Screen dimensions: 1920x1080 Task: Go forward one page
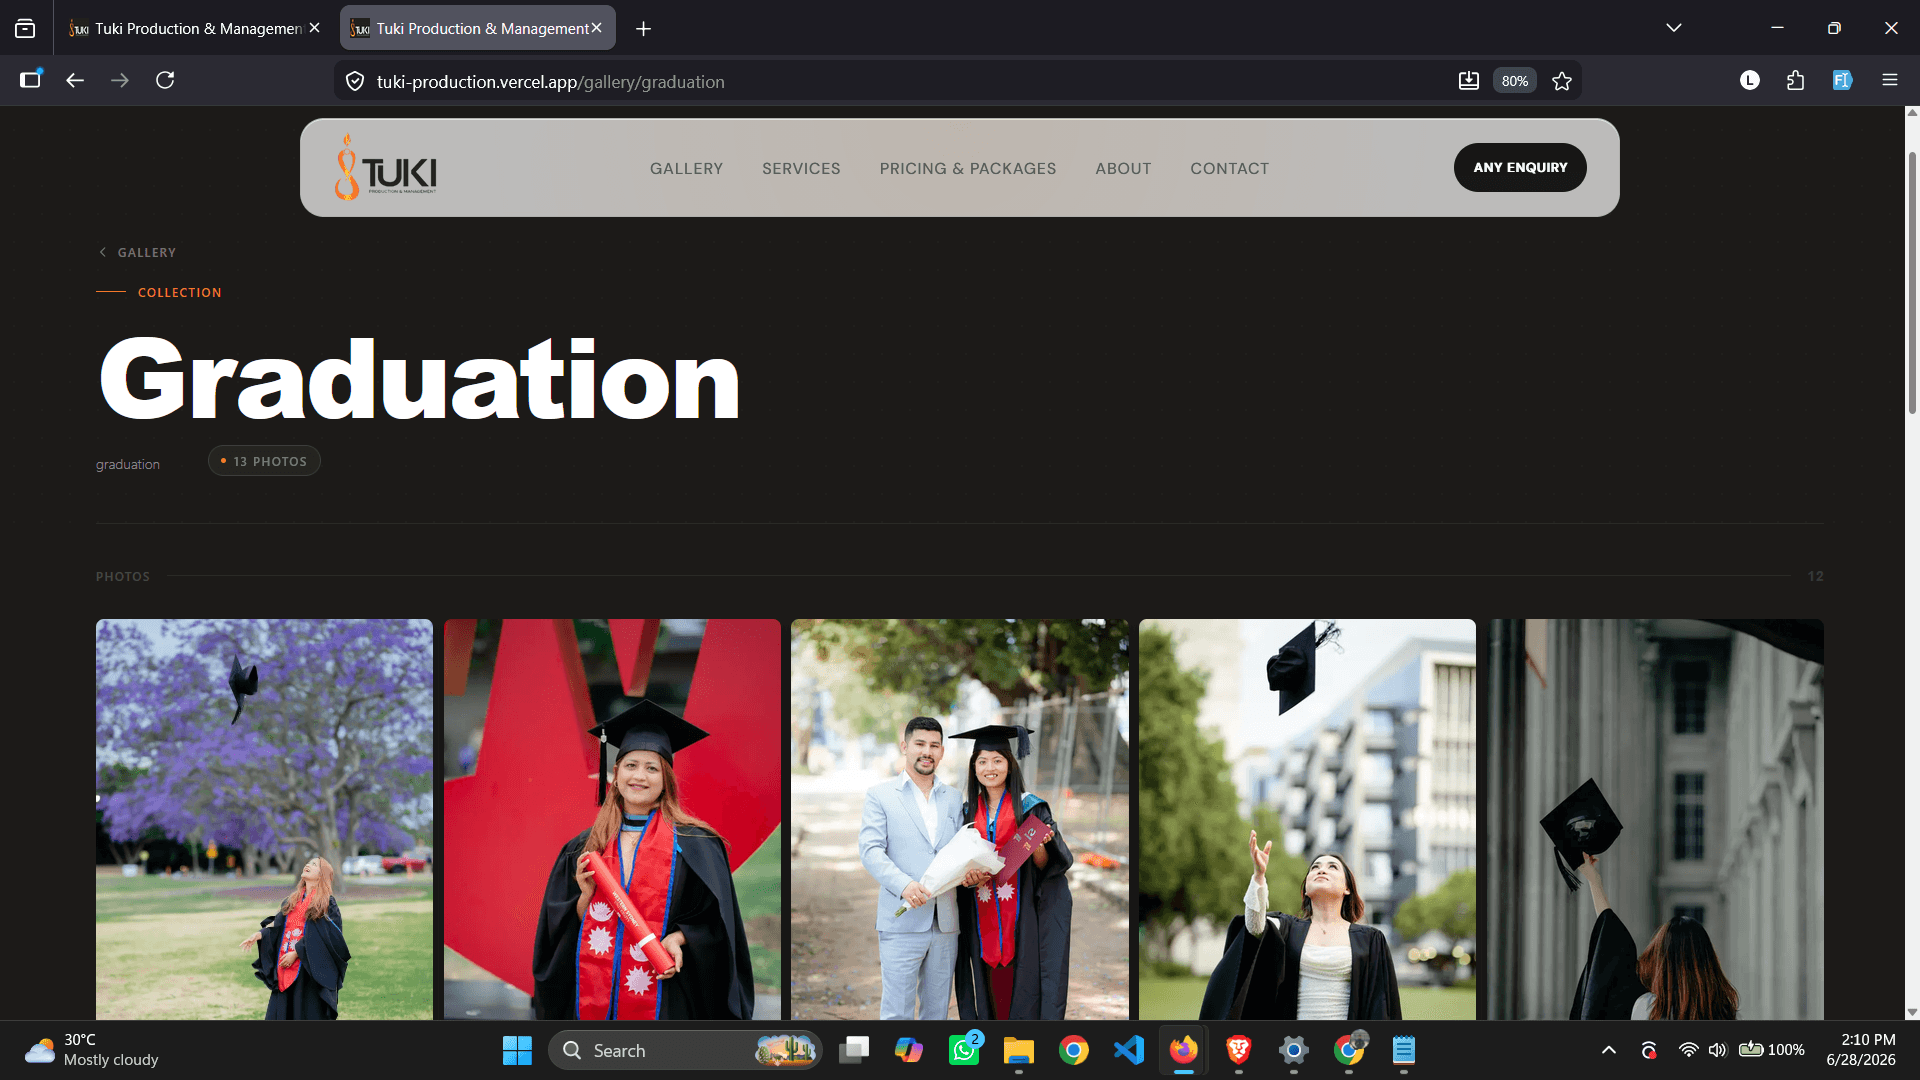click(x=120, y=80)
